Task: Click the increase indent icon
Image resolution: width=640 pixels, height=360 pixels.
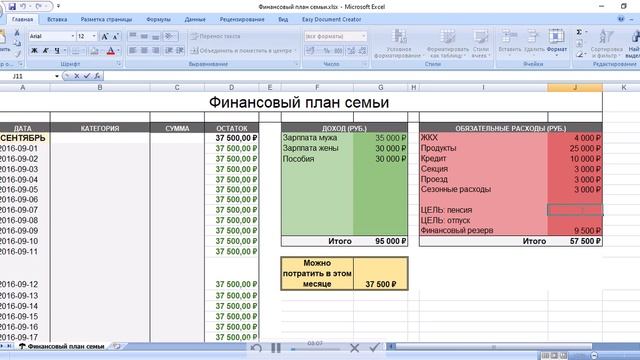Action: (180, 51)
